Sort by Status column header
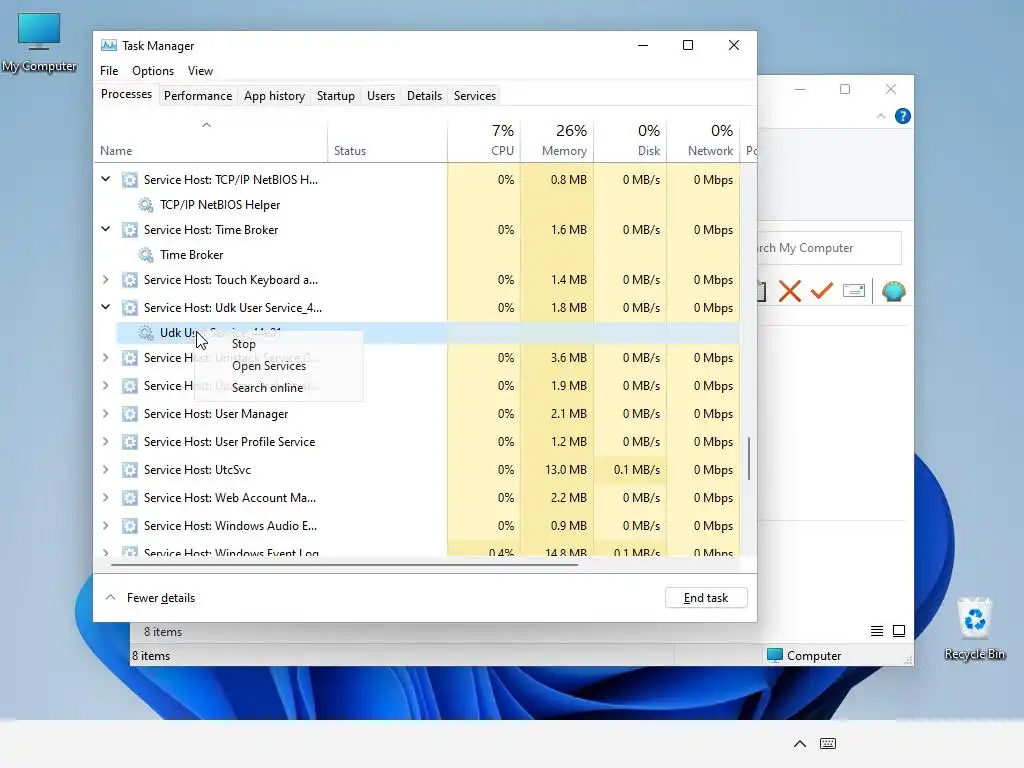The image size is (1024, 768). pos(387,140)
